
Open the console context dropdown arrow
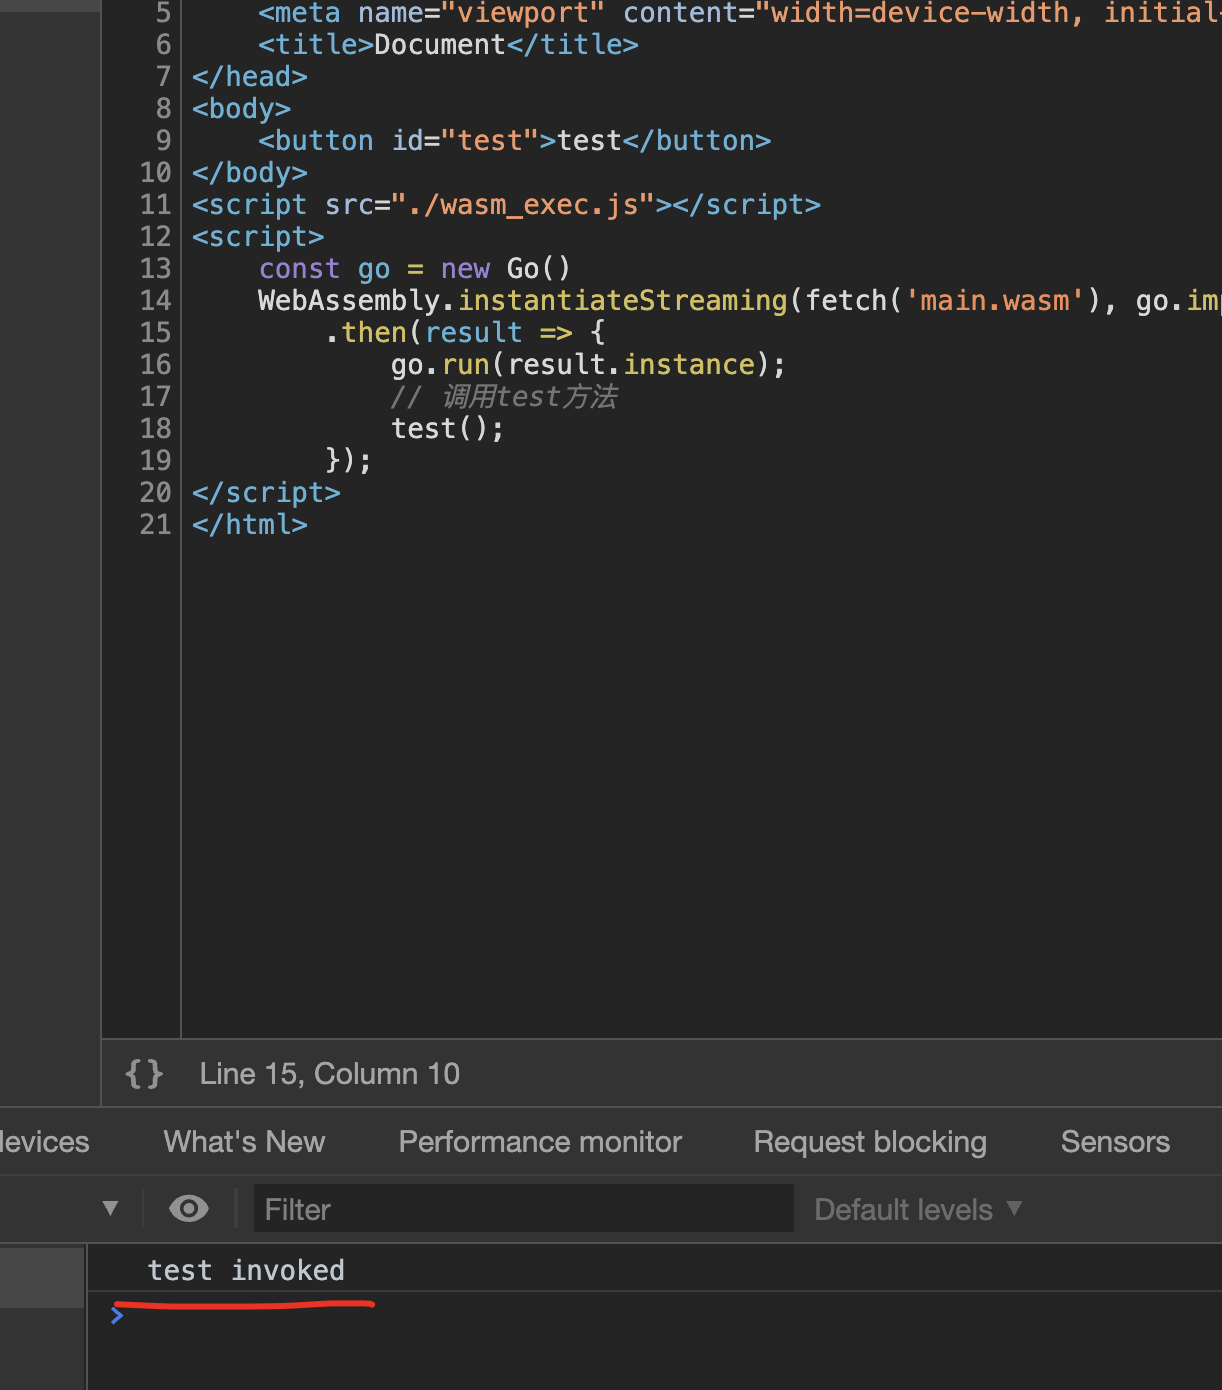(x=111, y=1209)
